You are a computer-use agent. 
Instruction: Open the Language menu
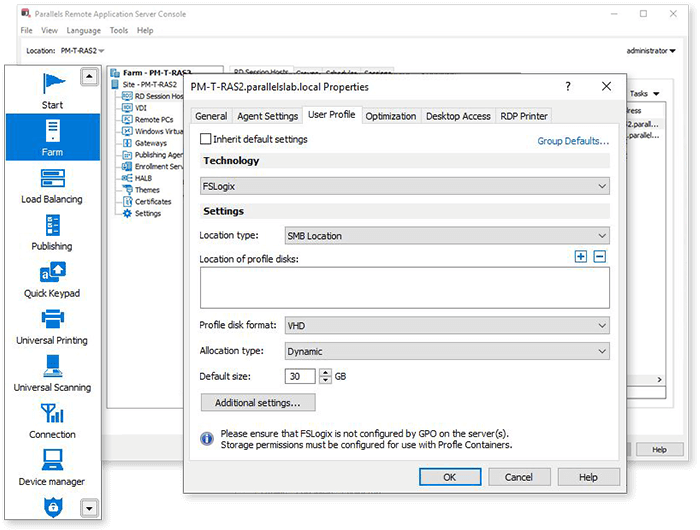click(x=83, y=31)
